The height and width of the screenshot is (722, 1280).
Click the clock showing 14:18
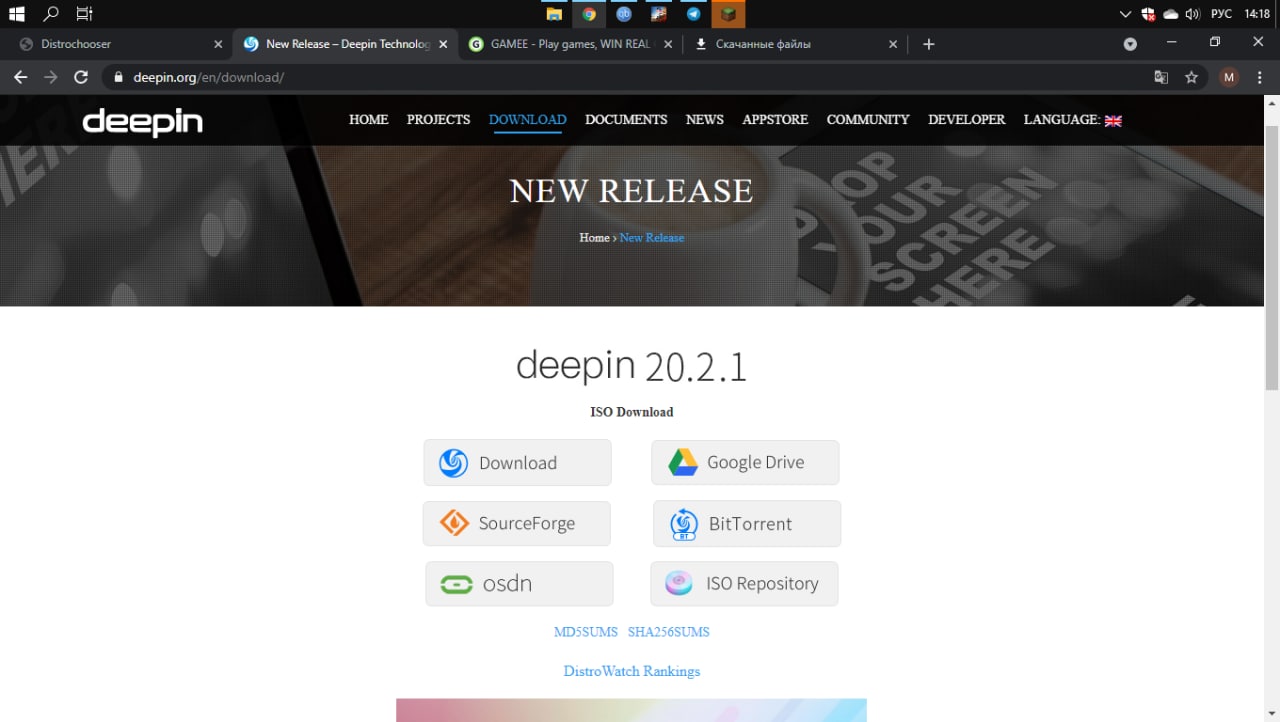pyautogui.click(x=1256, y=14)
